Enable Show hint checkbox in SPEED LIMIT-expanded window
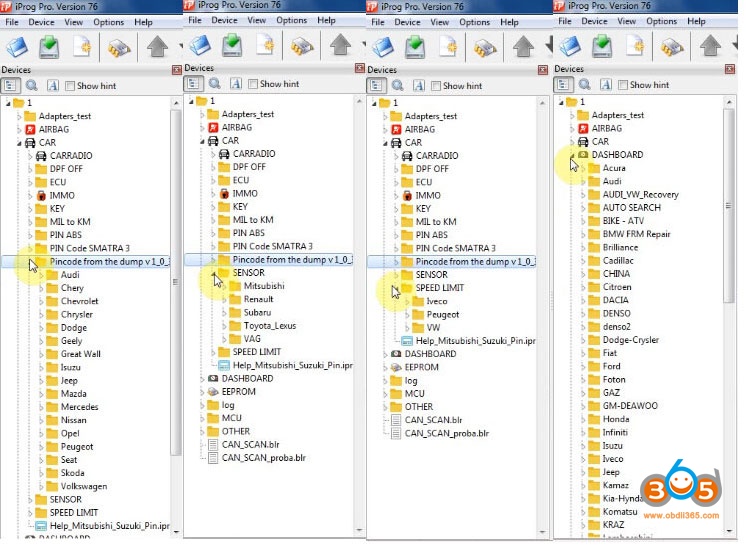 436,86
